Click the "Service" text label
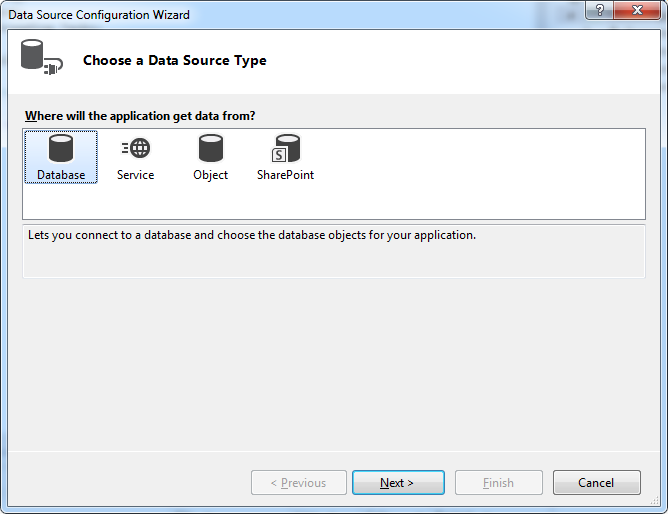 click(x=135, y=175)
